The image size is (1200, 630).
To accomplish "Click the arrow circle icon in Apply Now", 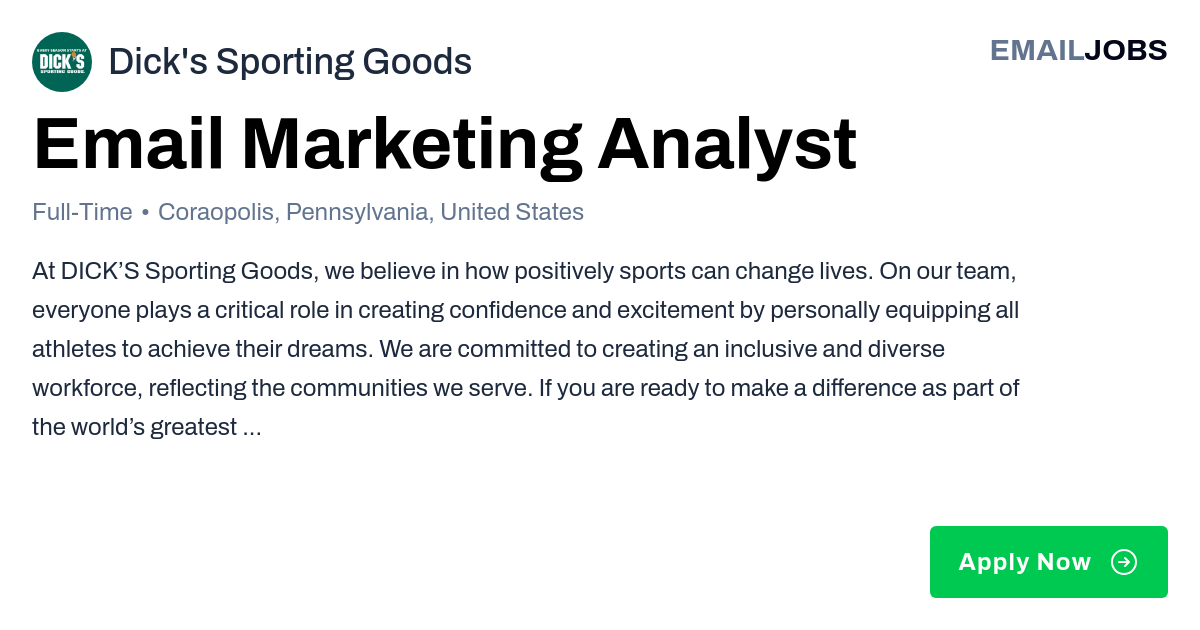I will click(x=1124, y=562).
